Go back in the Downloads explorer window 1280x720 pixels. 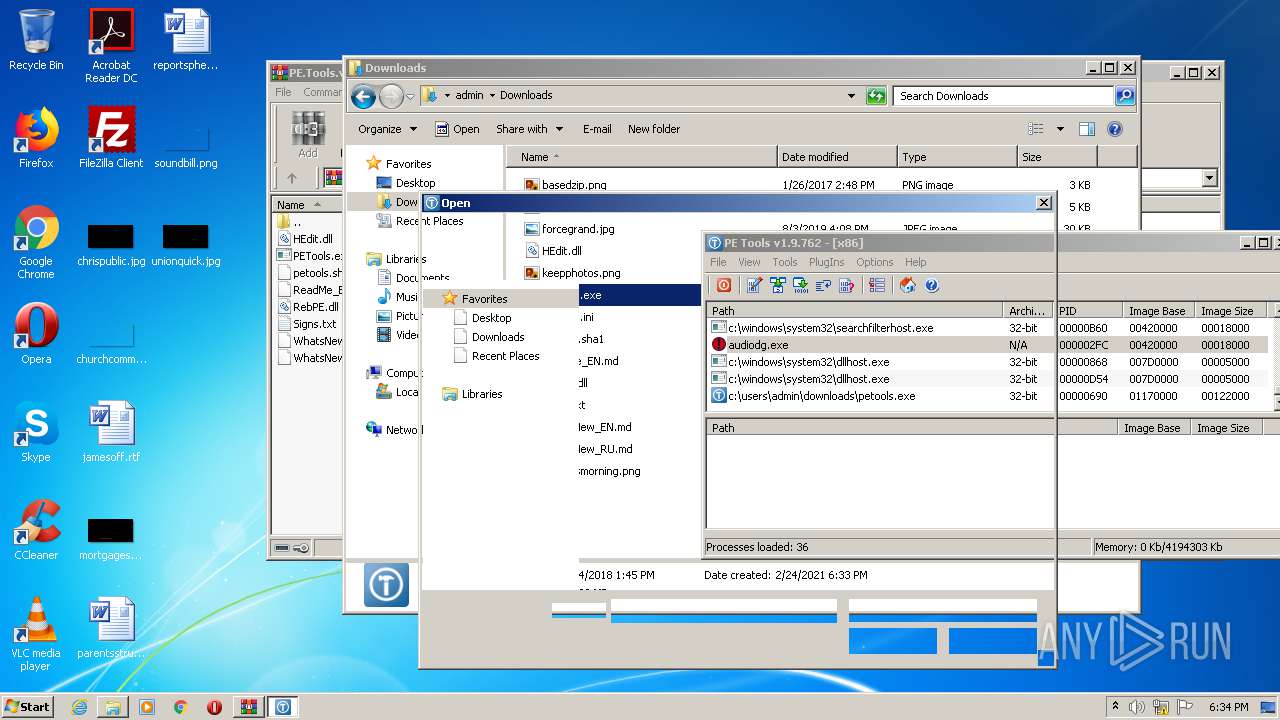click(x=364, y=96)
